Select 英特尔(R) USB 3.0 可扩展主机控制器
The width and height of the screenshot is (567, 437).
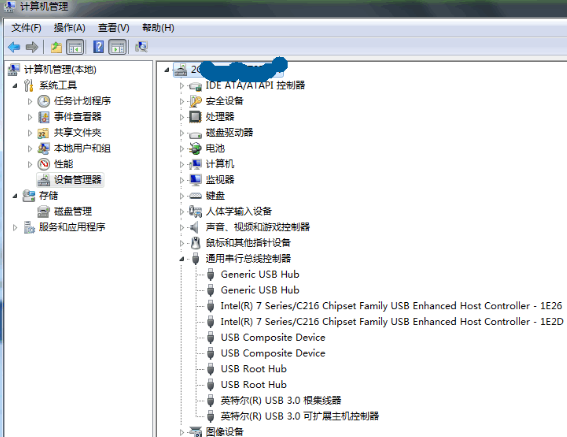pyautogui.click(x=299, y=416)
